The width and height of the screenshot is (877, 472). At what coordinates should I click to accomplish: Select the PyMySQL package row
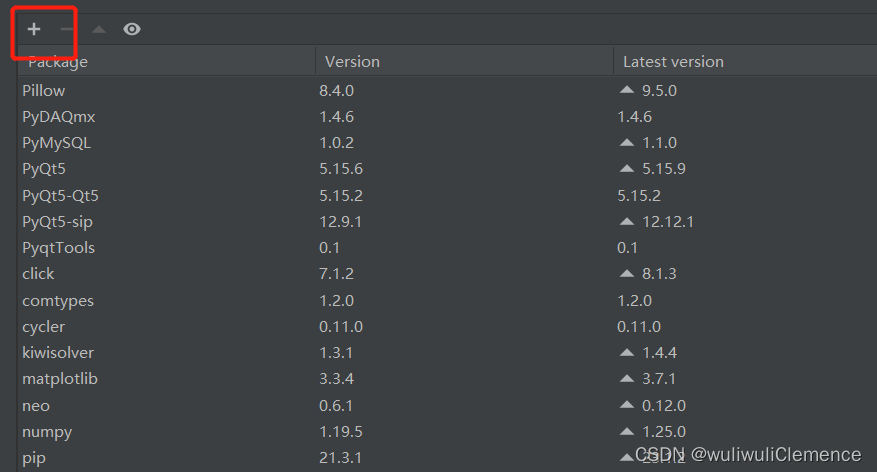tap(447, 143)
